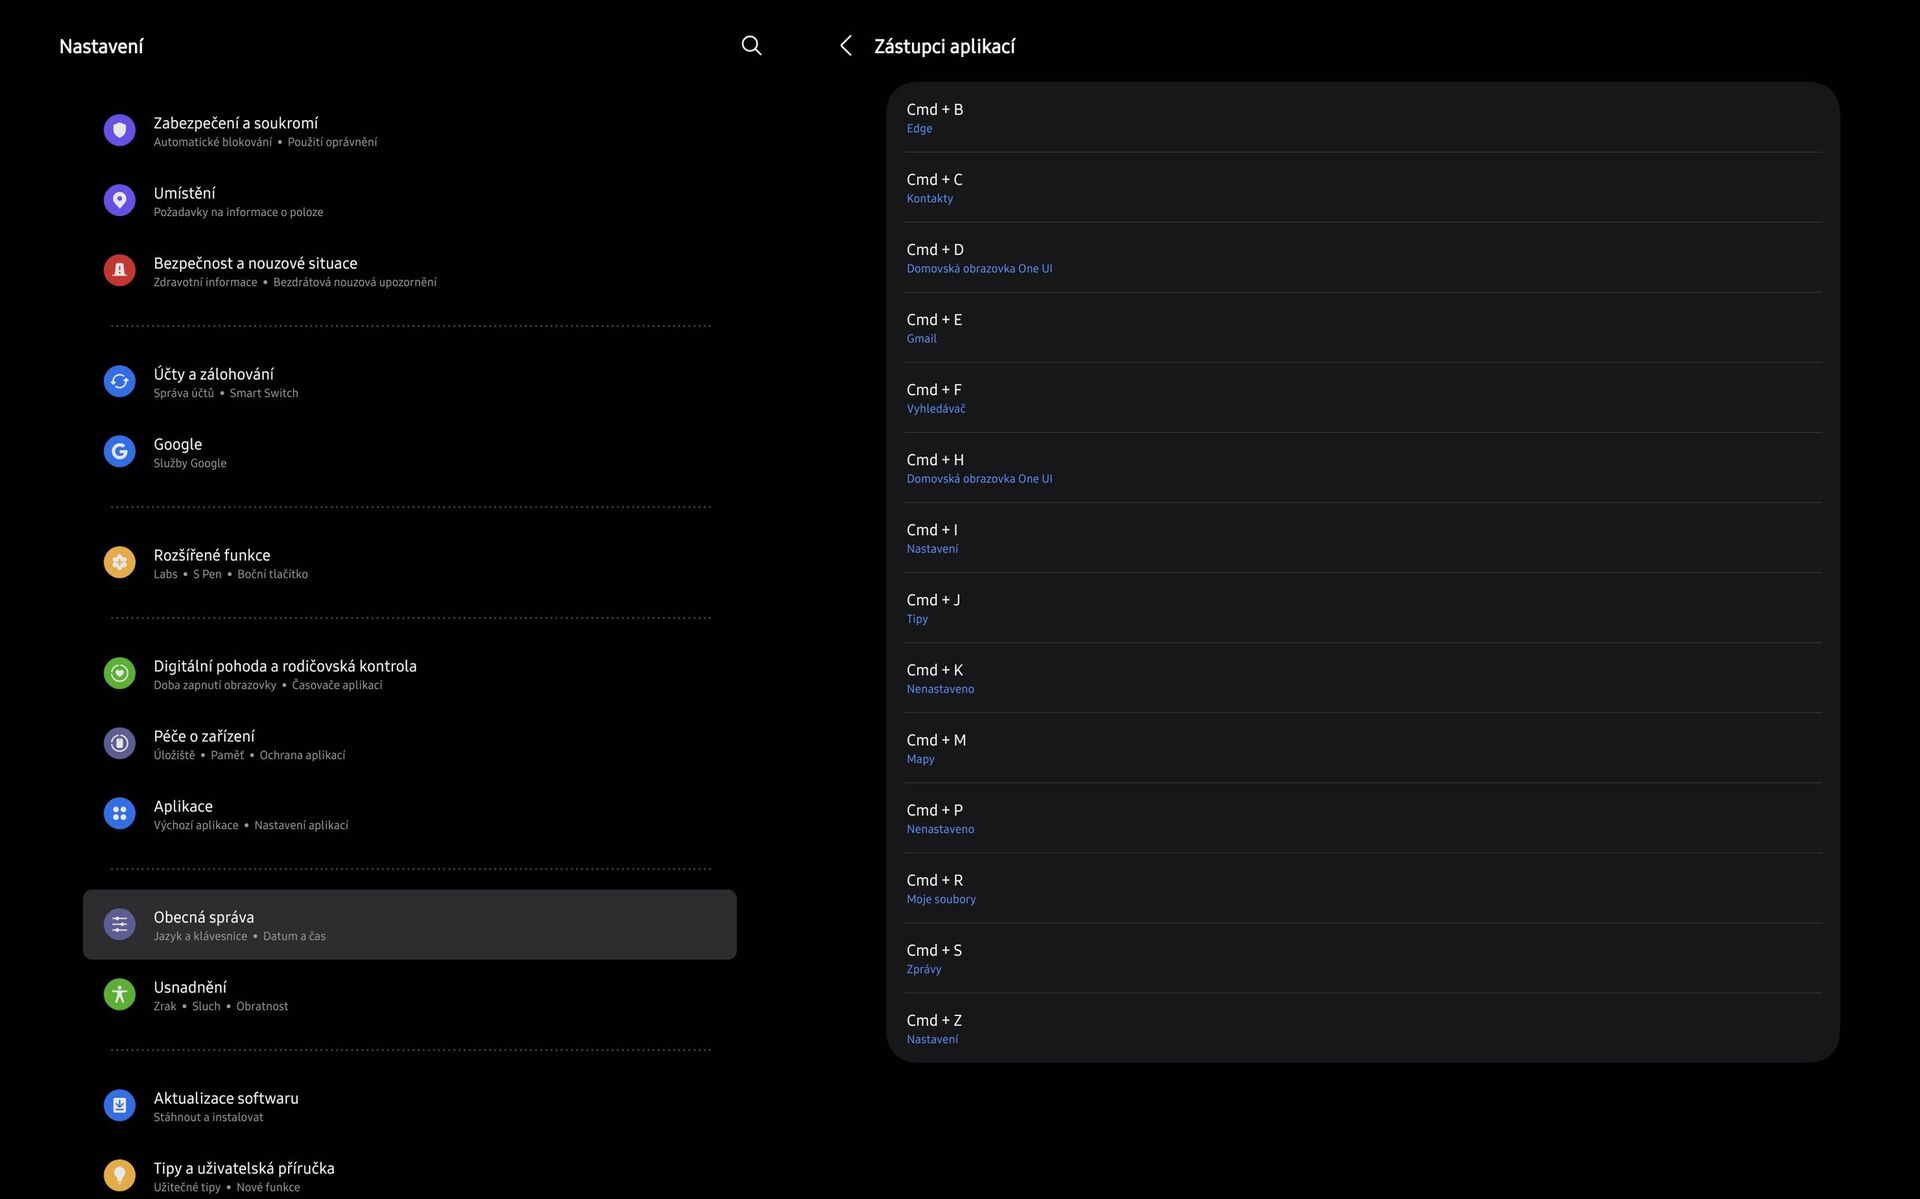Click the Umístění location pin icon
Viewport: 1920px width, 1199px height.
coord(119,201)
